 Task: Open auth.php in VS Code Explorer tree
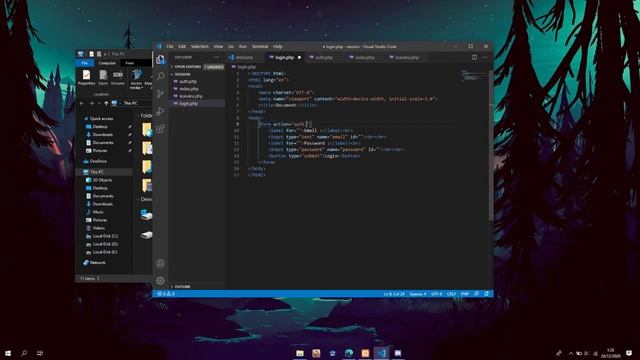(x=198, y=82)
